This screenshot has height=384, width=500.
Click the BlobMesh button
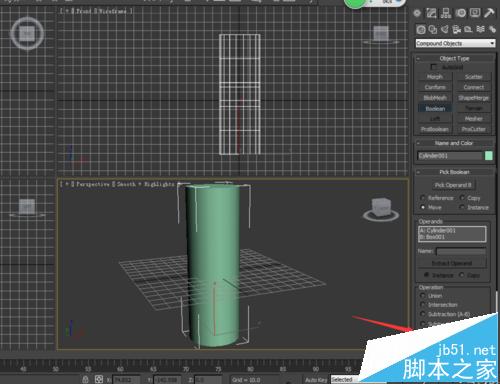[435, 98]
